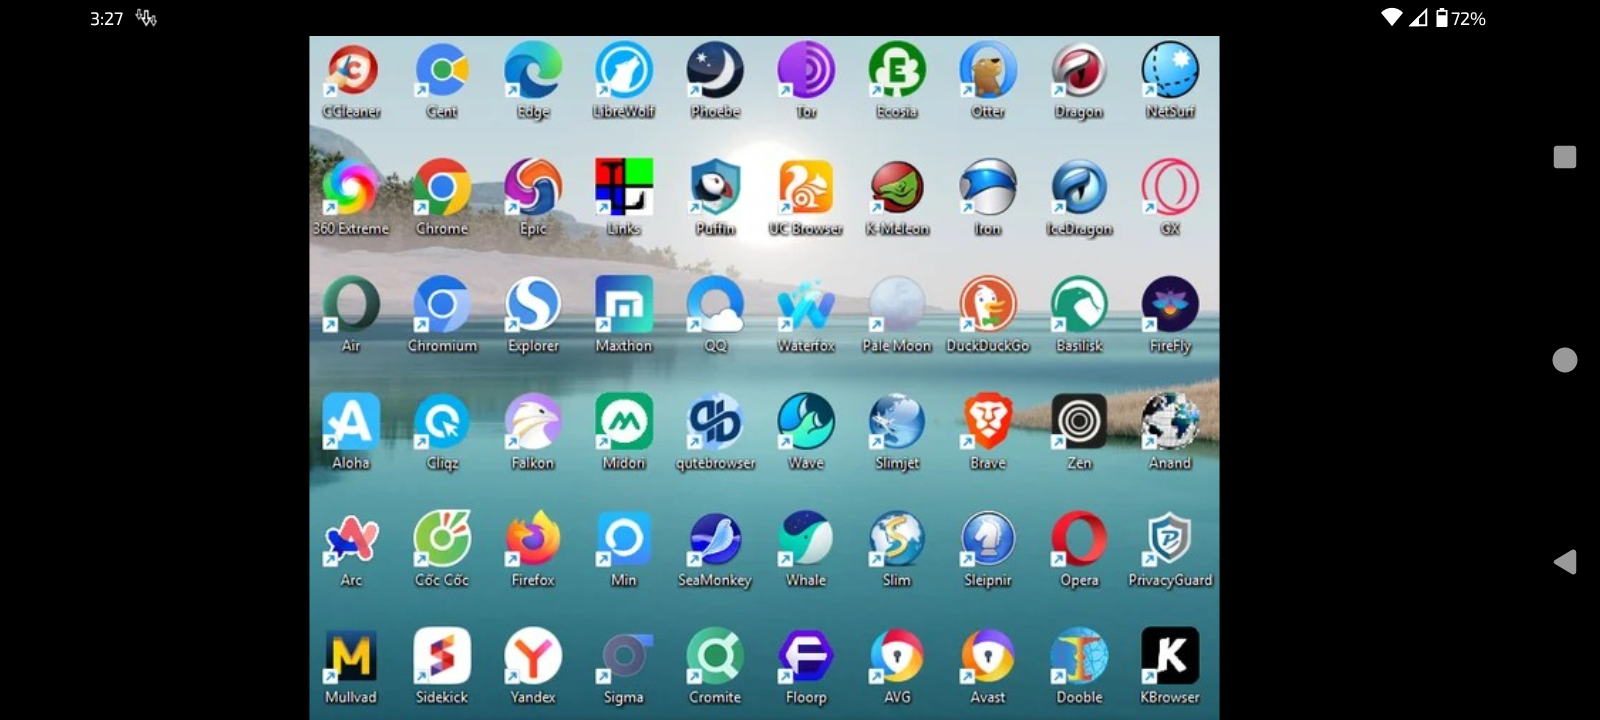Image resolution: width=1600 pixels, height=720 pixels.
Task: Launch the Cent browser icon
Action: coord(442,70)
